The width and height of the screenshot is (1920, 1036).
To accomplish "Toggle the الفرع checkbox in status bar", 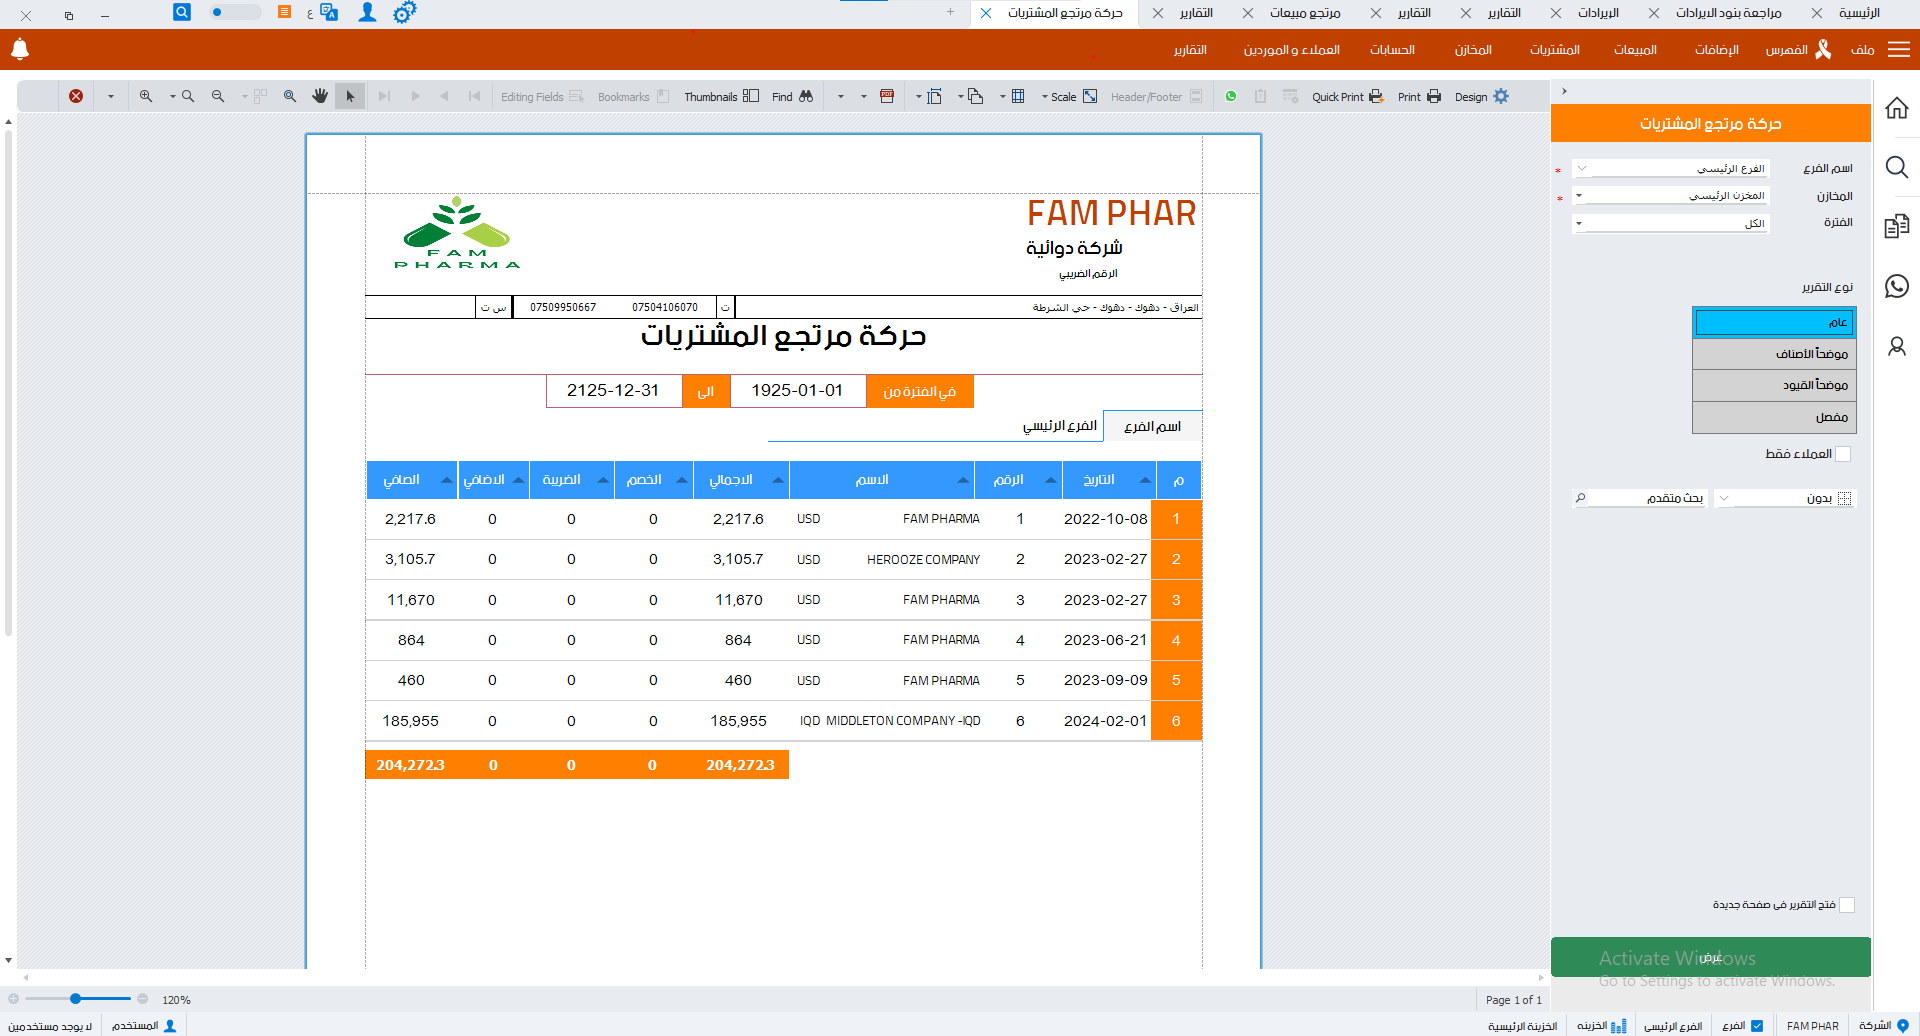I will point(1757,1026).
